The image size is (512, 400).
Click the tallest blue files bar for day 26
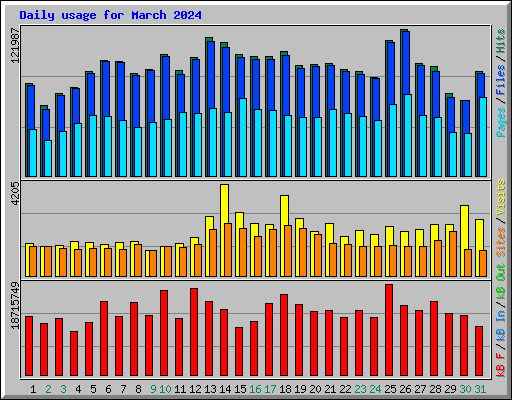click(405, 63)
